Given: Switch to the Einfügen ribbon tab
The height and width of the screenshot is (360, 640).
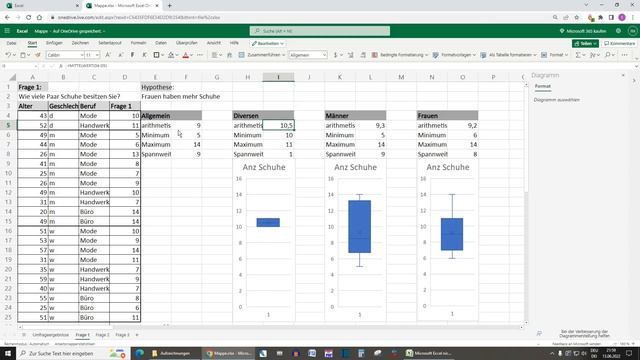Looking at the screenshot, I should point(54,43).
